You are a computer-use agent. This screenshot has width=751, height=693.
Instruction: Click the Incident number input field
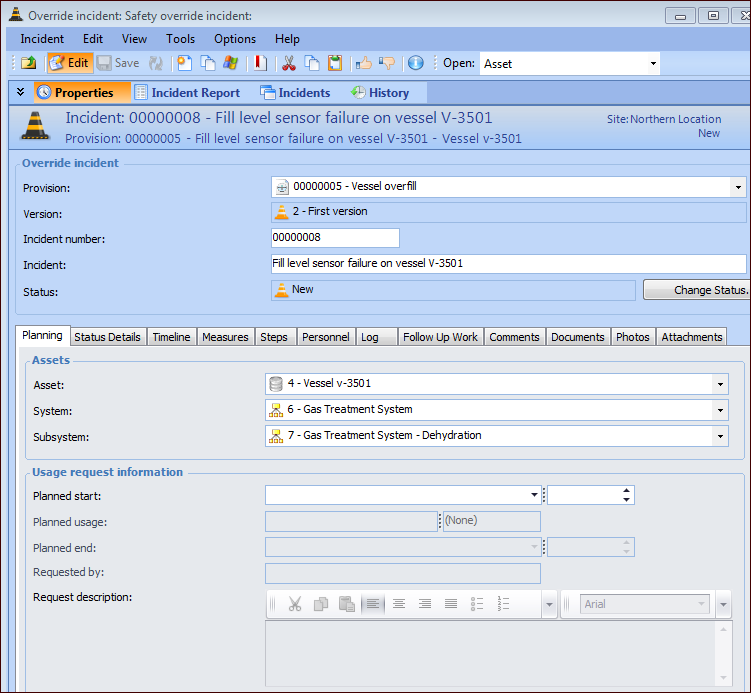pyautogui.click(x=335, y=238)
